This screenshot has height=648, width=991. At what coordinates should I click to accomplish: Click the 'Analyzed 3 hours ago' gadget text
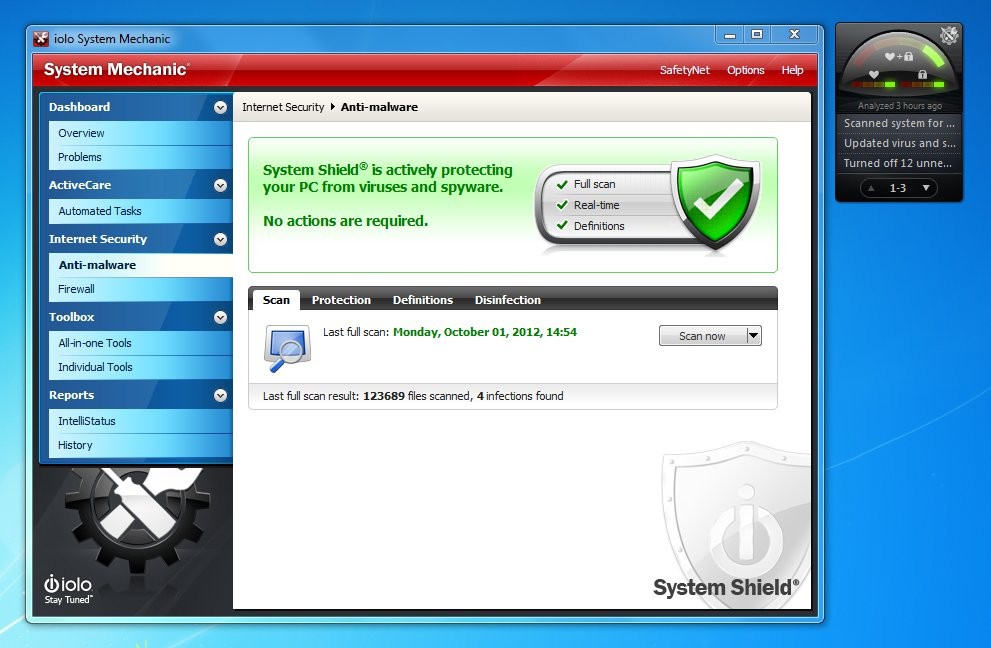tap(899, 106)
